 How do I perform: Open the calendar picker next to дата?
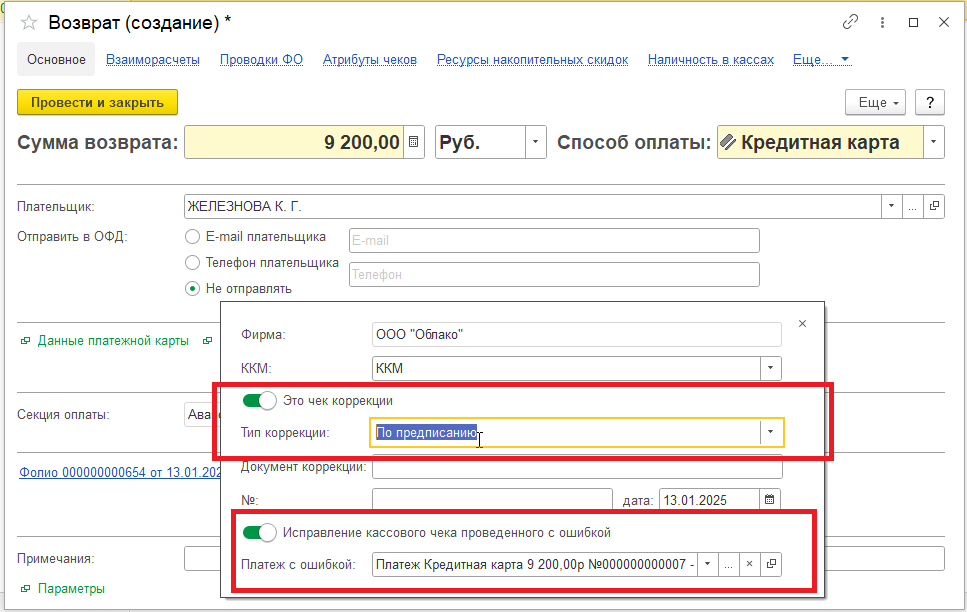[769, 499]
